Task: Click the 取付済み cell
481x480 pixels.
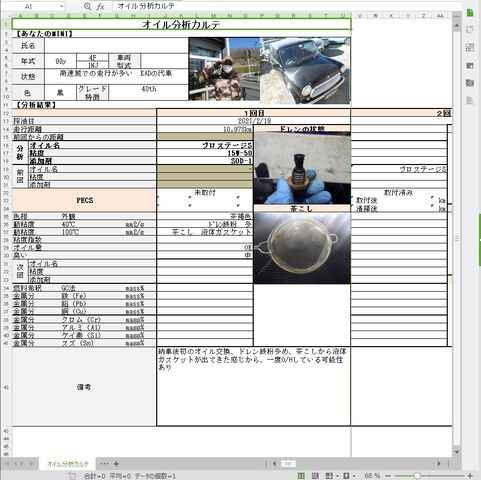Action: (x=399, y=192)
